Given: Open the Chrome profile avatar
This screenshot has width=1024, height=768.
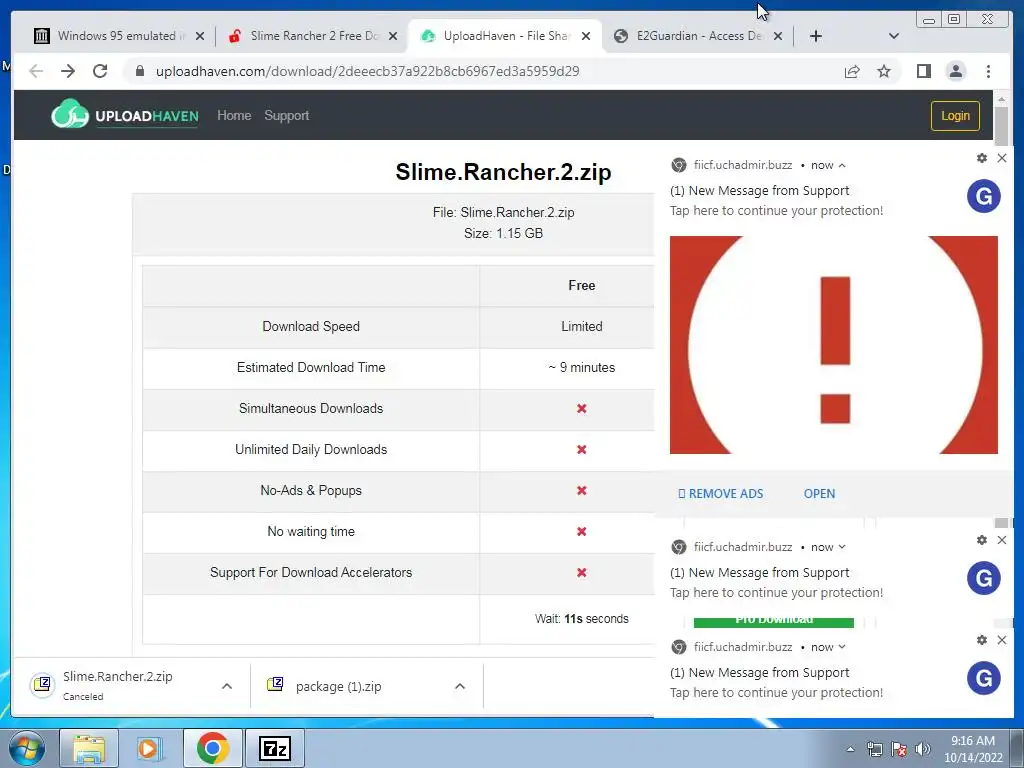Looking at the screenshot, I should pyautogui.click(x=955, y=71).
